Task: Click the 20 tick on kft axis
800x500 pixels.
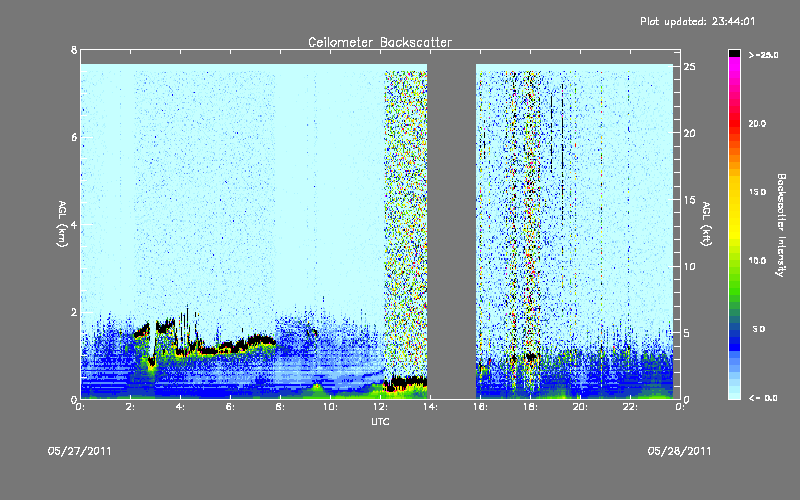Action: tap(689, 133)
